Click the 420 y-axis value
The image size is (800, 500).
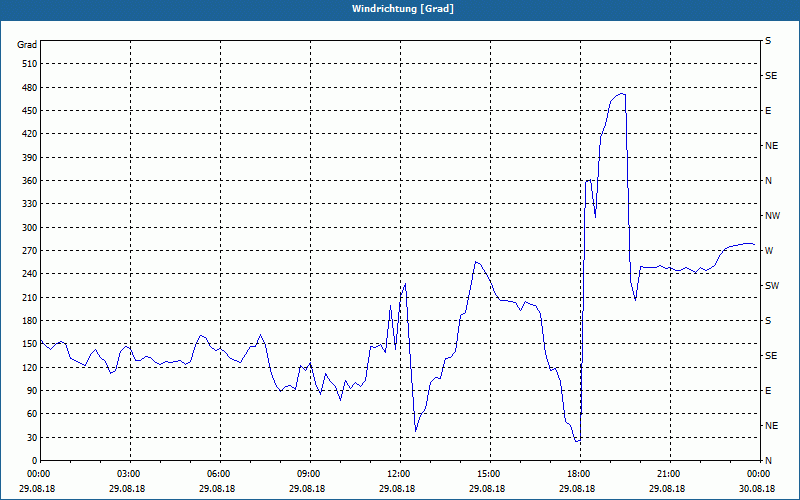tap(30, 134)
